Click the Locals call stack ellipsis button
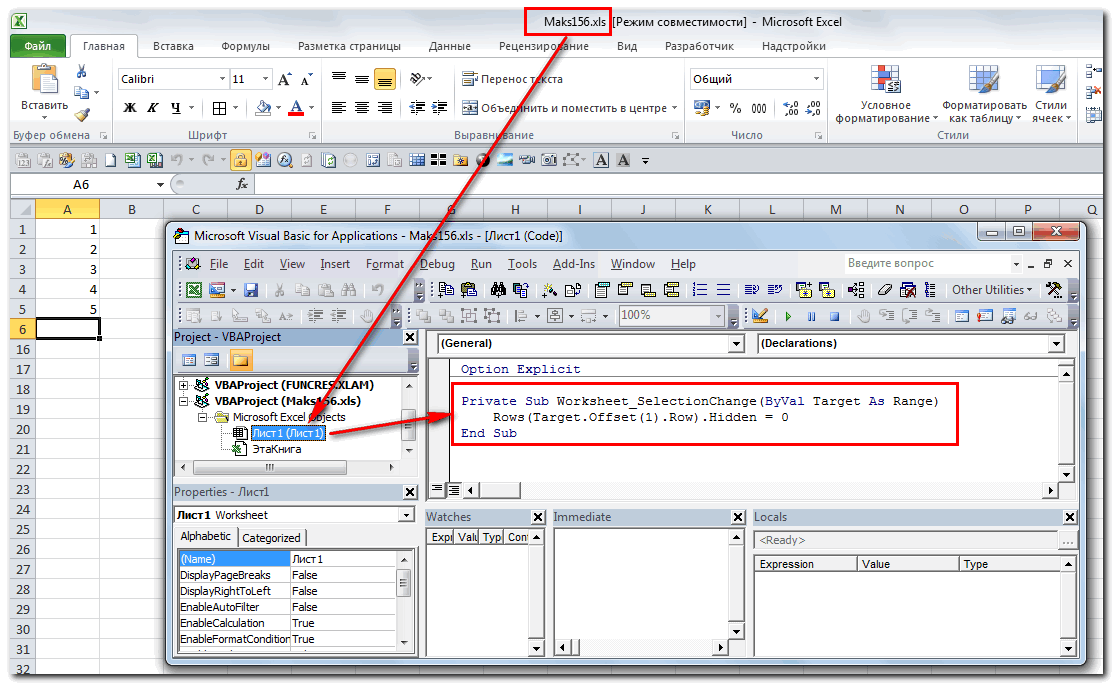1114x685 pixels. point(1067,541)
